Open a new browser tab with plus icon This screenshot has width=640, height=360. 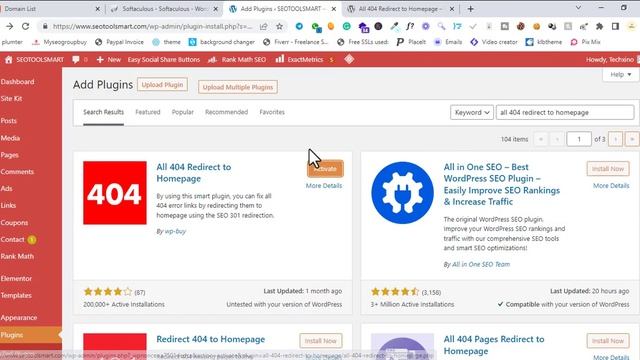[471, 9]
